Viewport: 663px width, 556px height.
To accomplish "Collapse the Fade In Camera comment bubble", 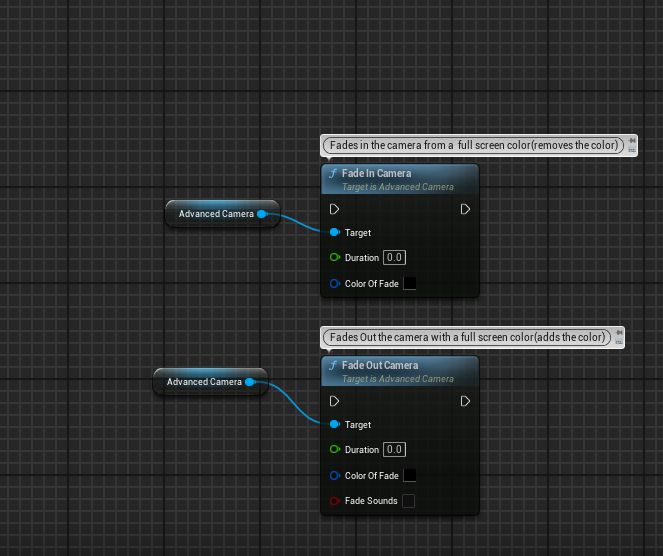I will pyautogui.click(x=633, y=150).
